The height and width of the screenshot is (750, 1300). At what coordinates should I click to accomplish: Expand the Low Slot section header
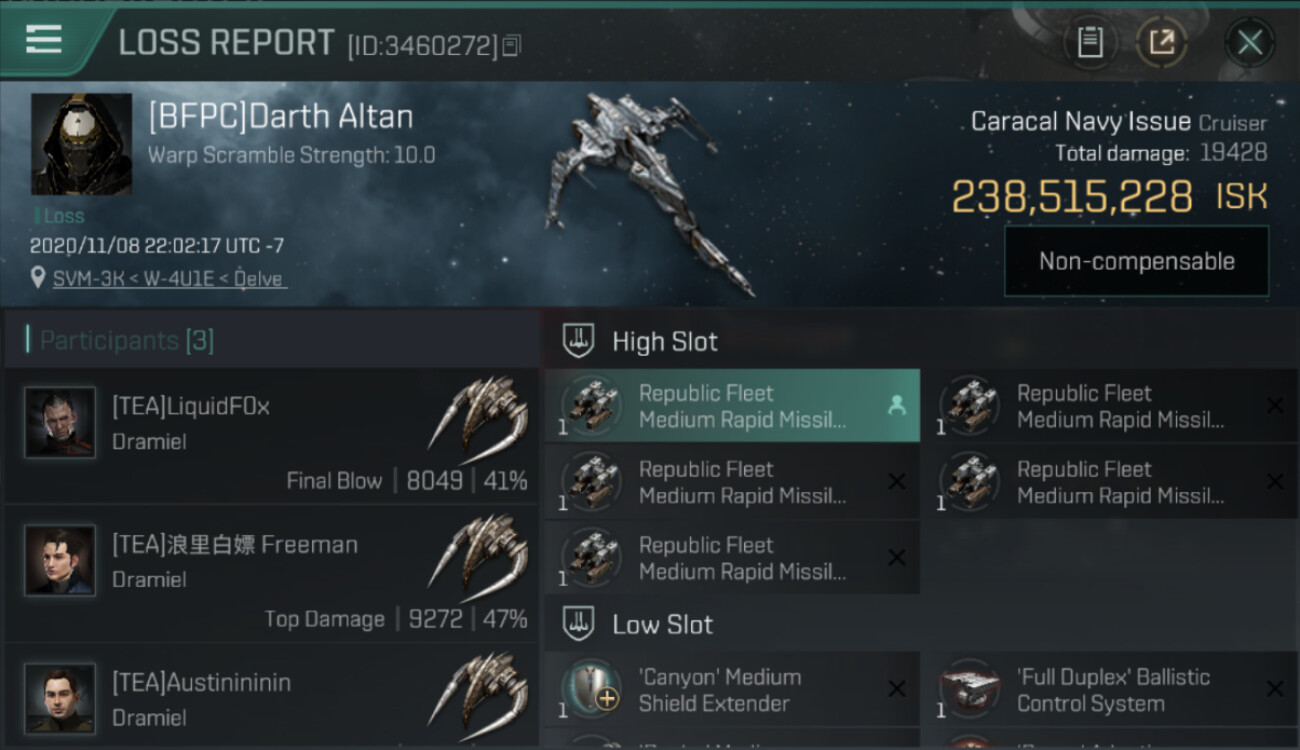click(662, 625)
